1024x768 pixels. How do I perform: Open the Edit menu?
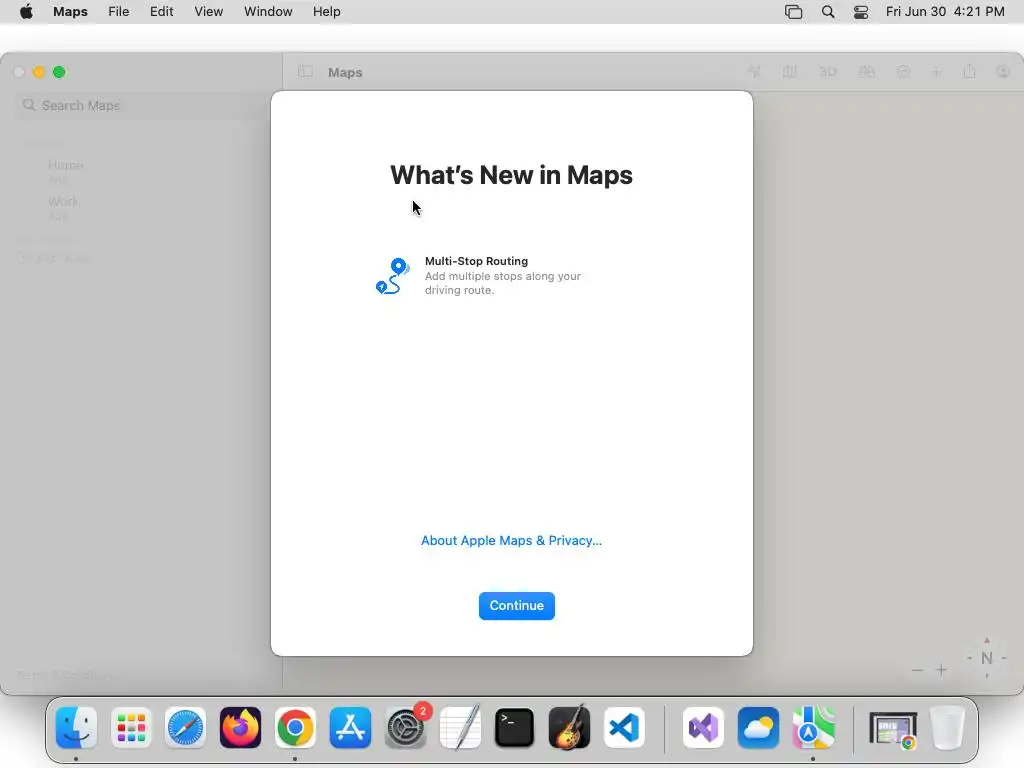(x=161, y=12)
